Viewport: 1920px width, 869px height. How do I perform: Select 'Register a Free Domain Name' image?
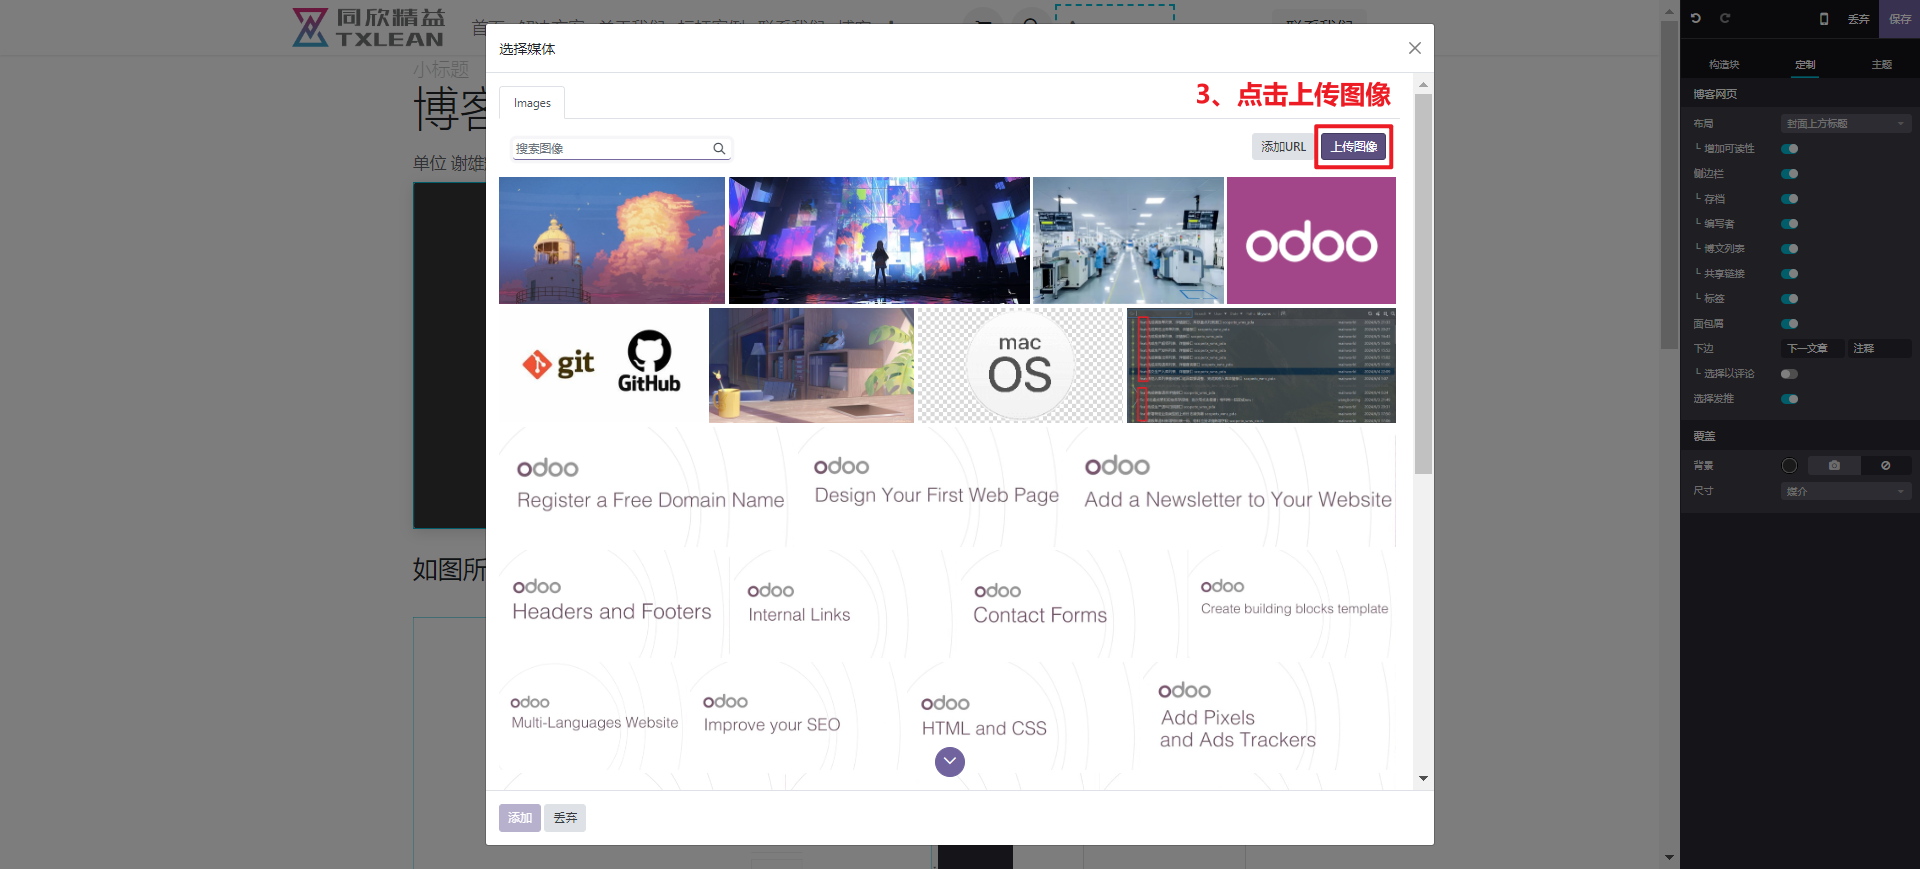(x=644, y=486)
